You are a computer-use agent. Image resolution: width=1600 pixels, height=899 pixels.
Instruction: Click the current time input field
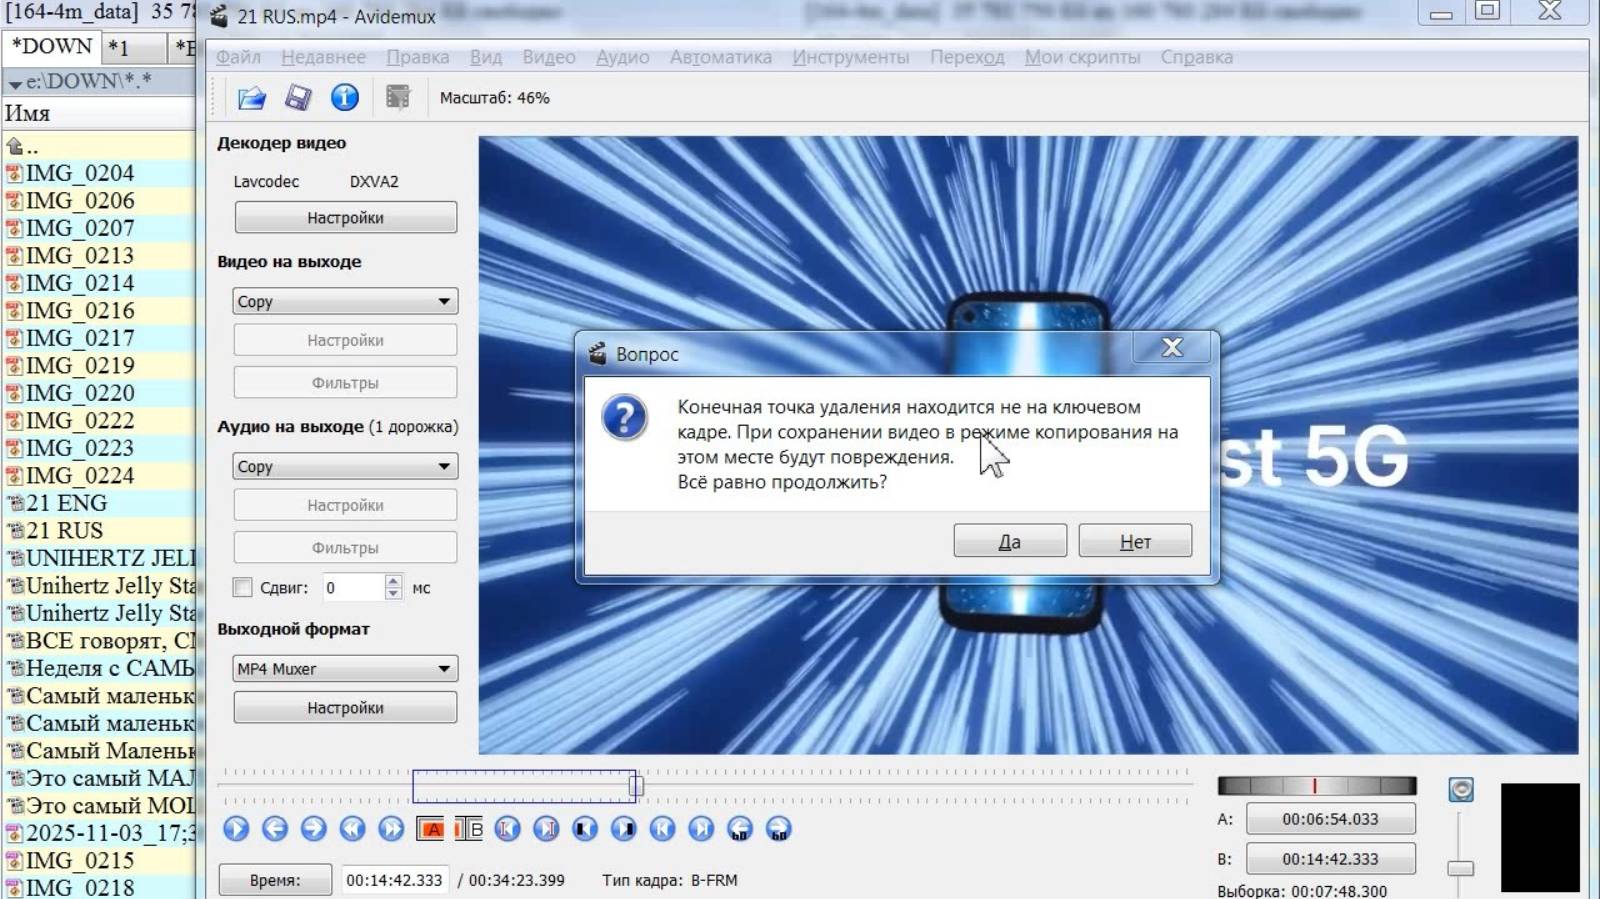[394, 880]
